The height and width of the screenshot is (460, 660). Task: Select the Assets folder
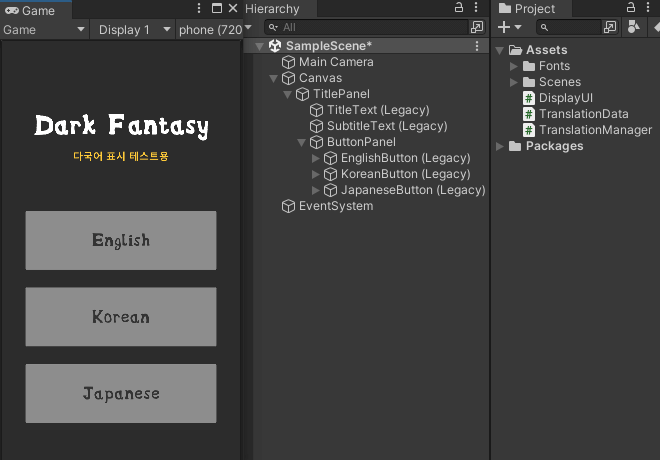[546, 50]
